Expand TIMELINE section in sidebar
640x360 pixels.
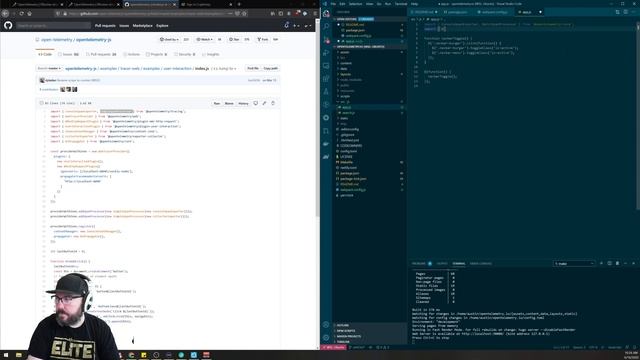369,342
